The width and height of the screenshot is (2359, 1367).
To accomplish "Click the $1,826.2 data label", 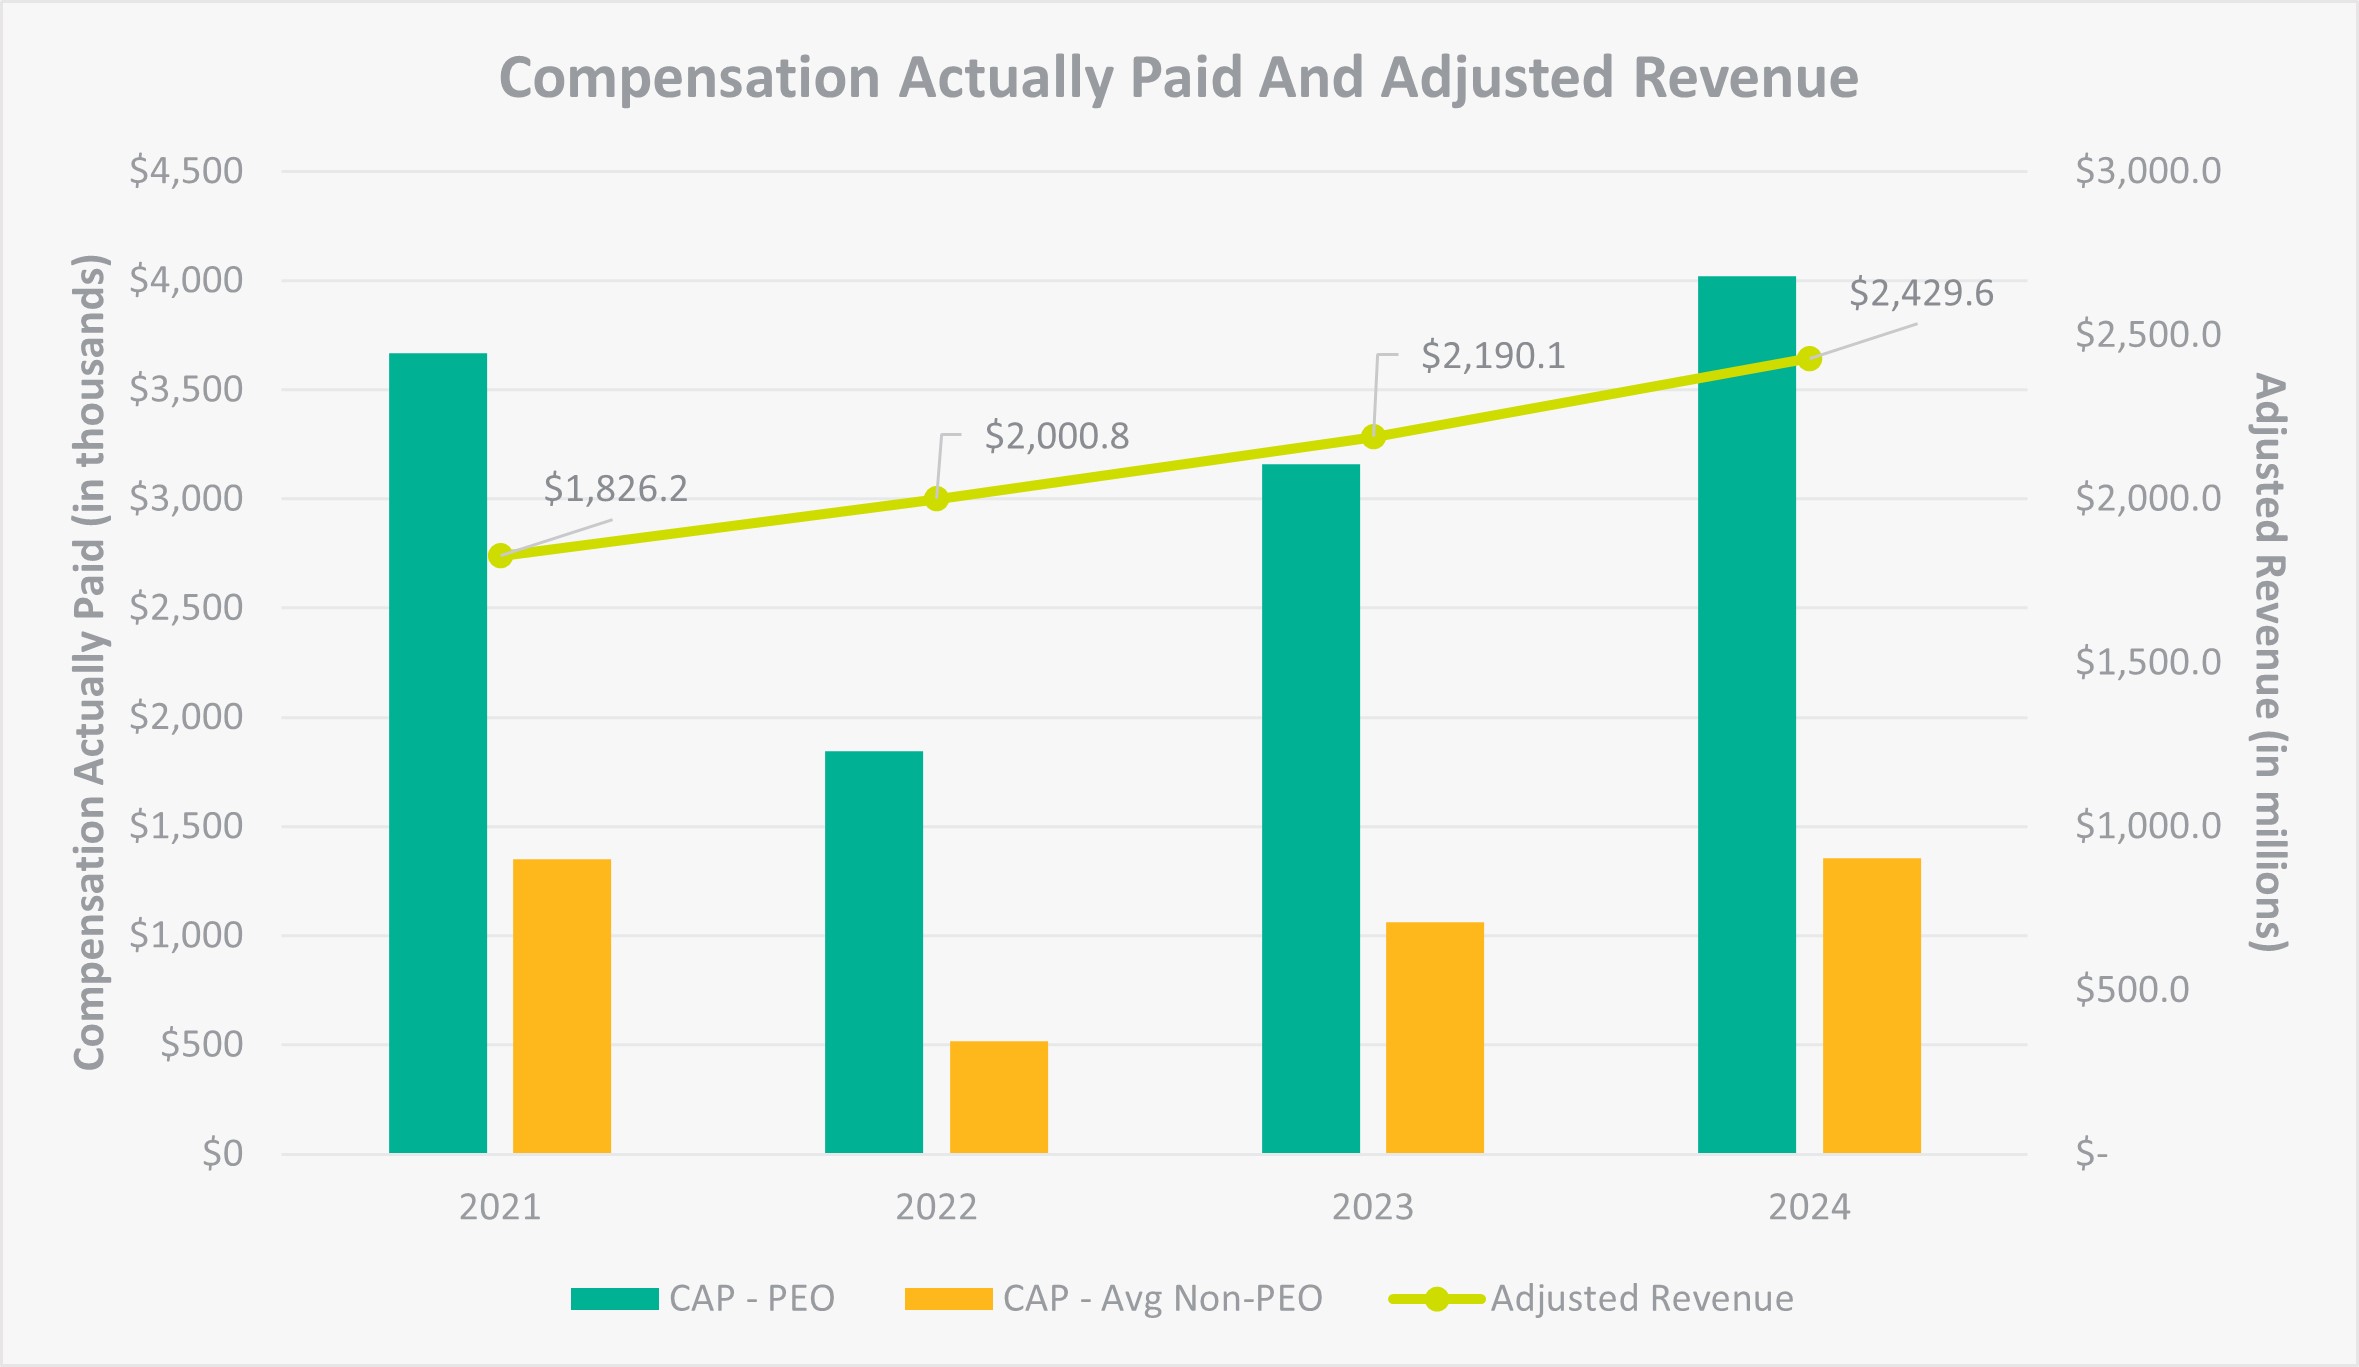I will [615, 489].
